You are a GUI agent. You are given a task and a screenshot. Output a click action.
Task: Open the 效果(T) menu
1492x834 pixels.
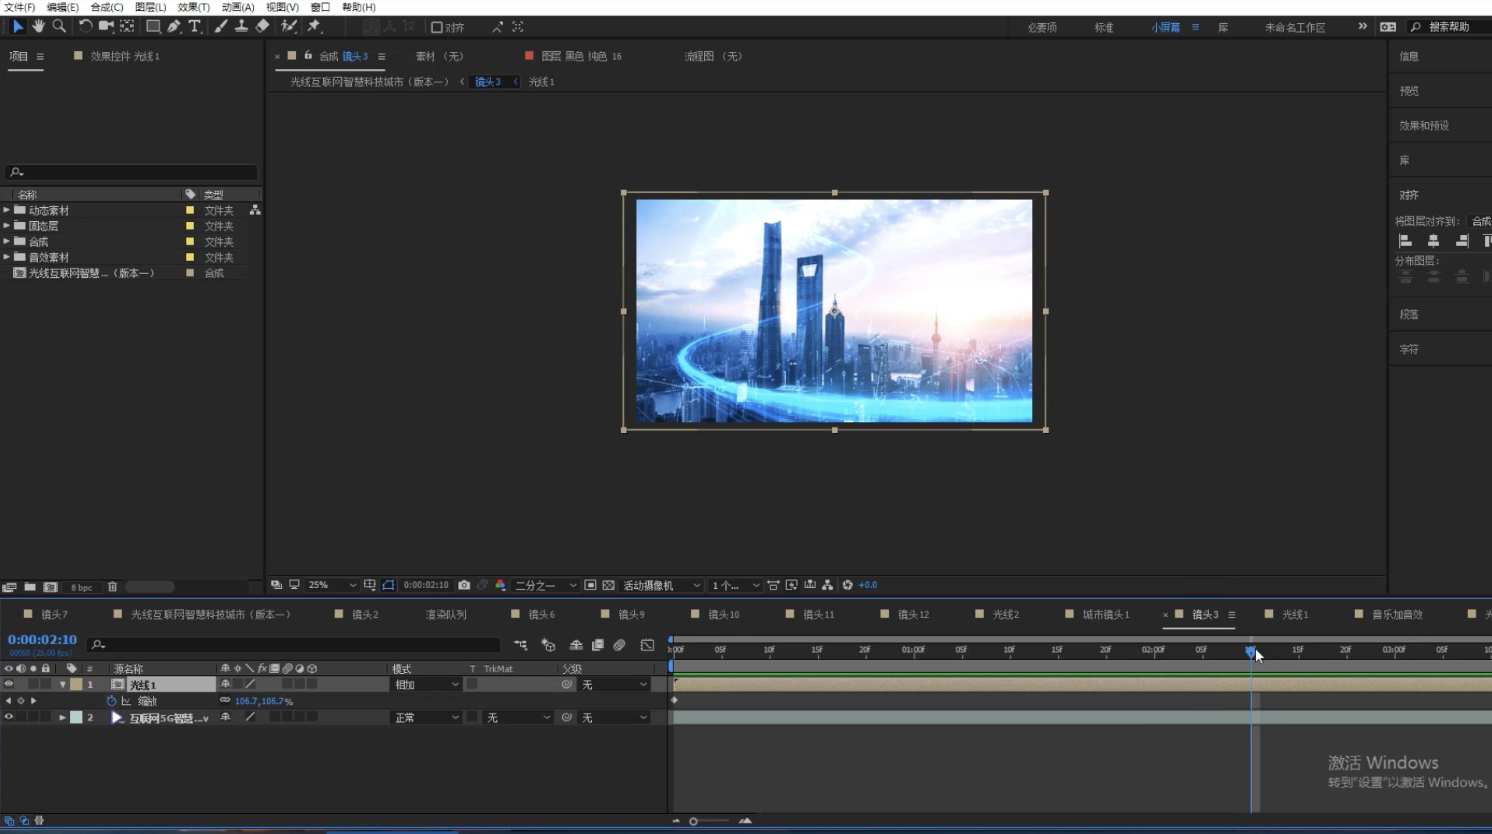[x=193, y=7]
